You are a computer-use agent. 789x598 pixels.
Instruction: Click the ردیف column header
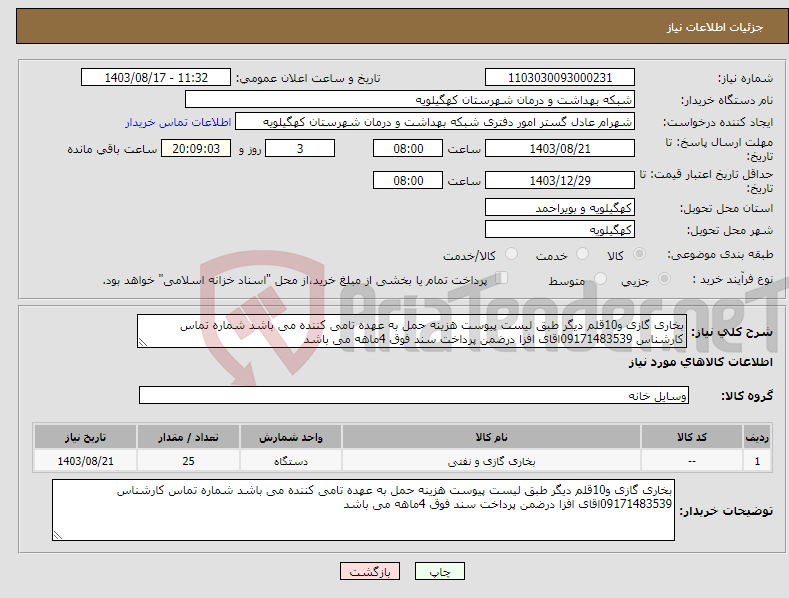(x=757, y=437)
